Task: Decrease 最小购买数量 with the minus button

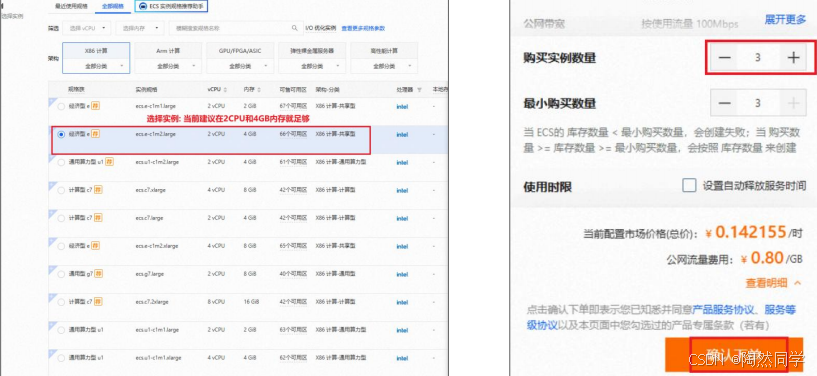Action: point(724,103)
